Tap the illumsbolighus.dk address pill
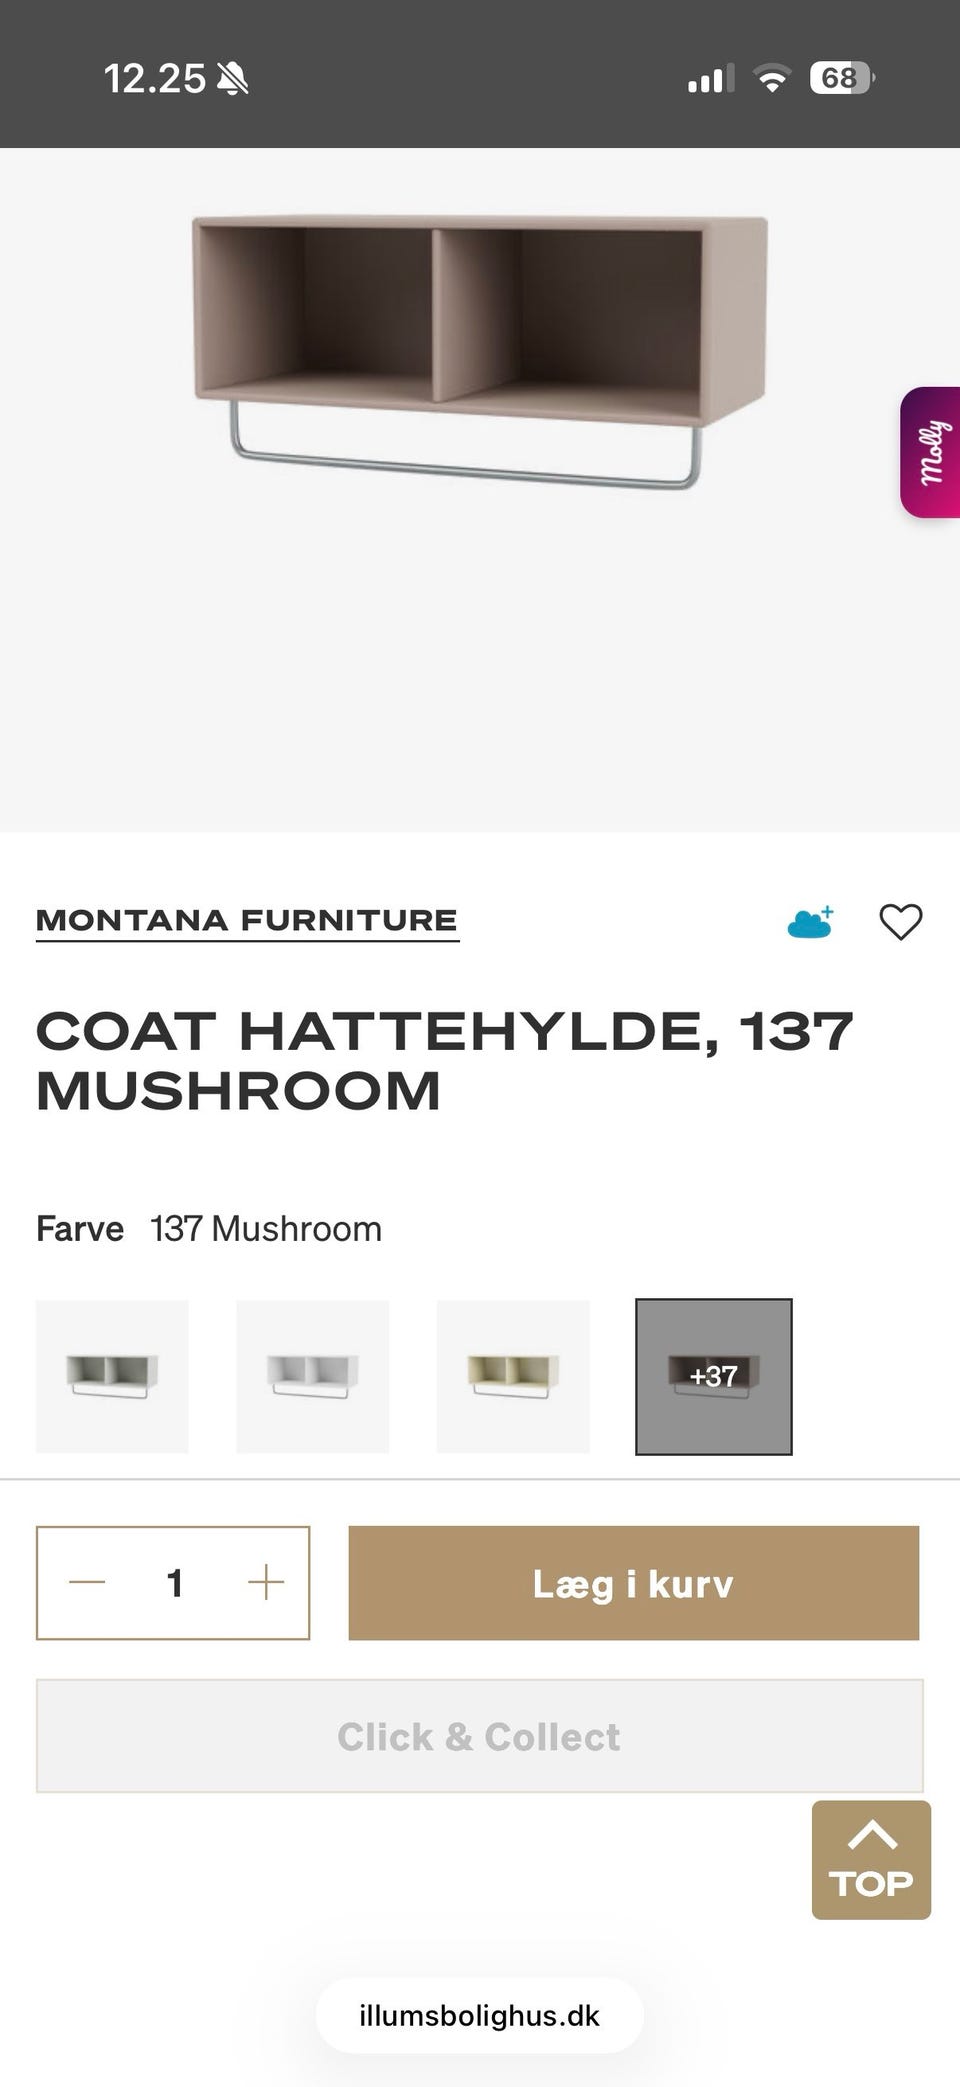Viewport: 960px width, 2087px height. pyautogui.click(x=479, y=2015)
